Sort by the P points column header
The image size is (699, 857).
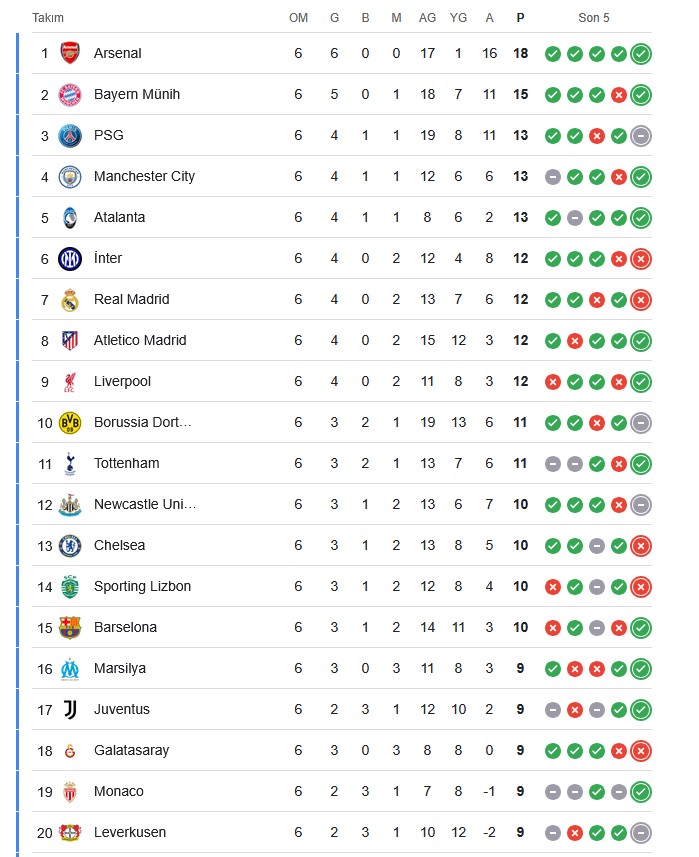click(x=520, y=18)
